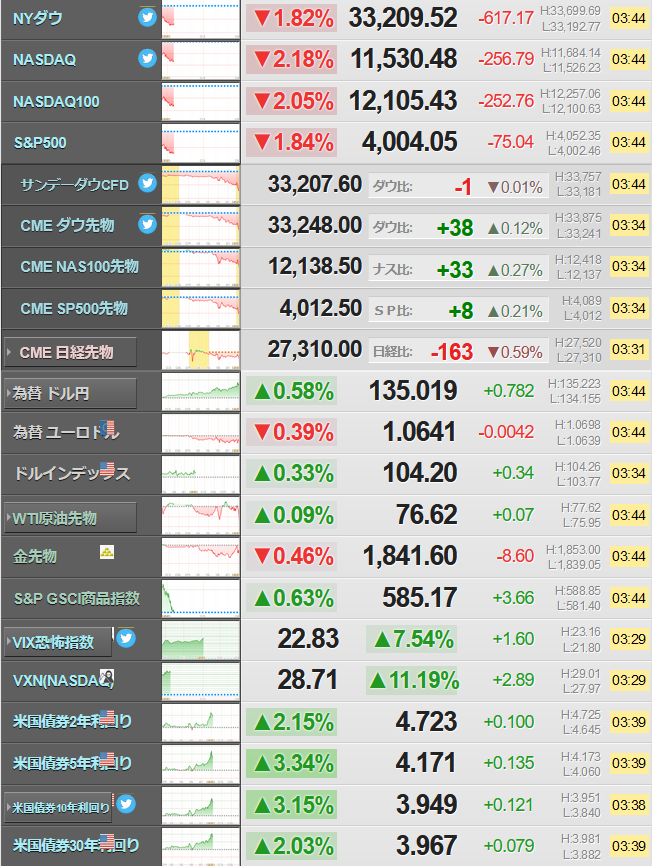The height and width of the screenshot is (866, 652).
Task: Expand the 米国債券10年利回り button
Action: 58,807
